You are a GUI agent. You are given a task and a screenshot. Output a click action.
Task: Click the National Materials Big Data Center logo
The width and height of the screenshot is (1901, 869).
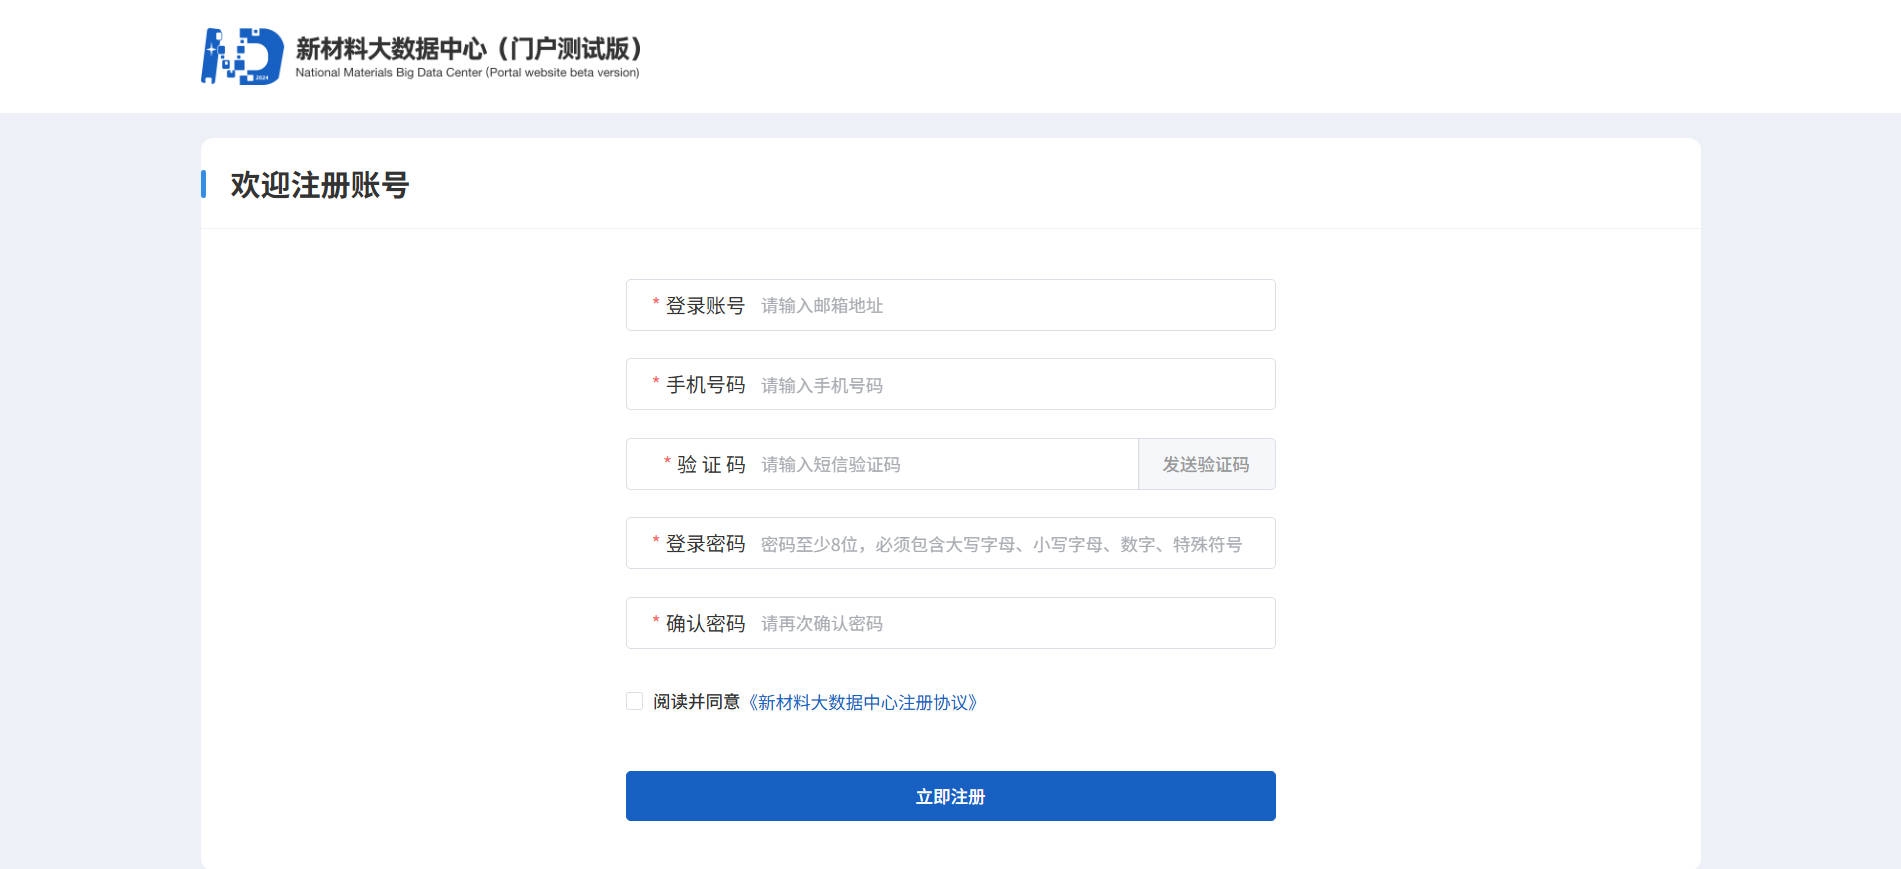[x=240, y=55]
